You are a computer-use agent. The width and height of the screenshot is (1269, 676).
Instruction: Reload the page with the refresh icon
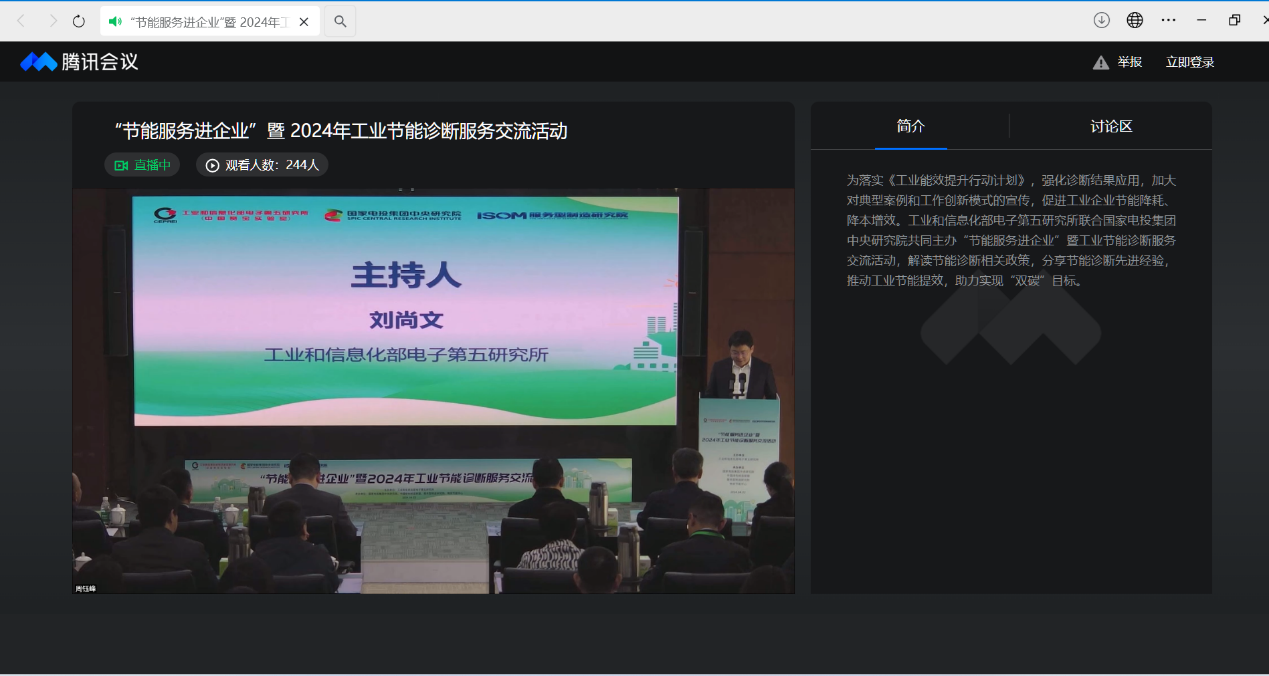point(79,21)
